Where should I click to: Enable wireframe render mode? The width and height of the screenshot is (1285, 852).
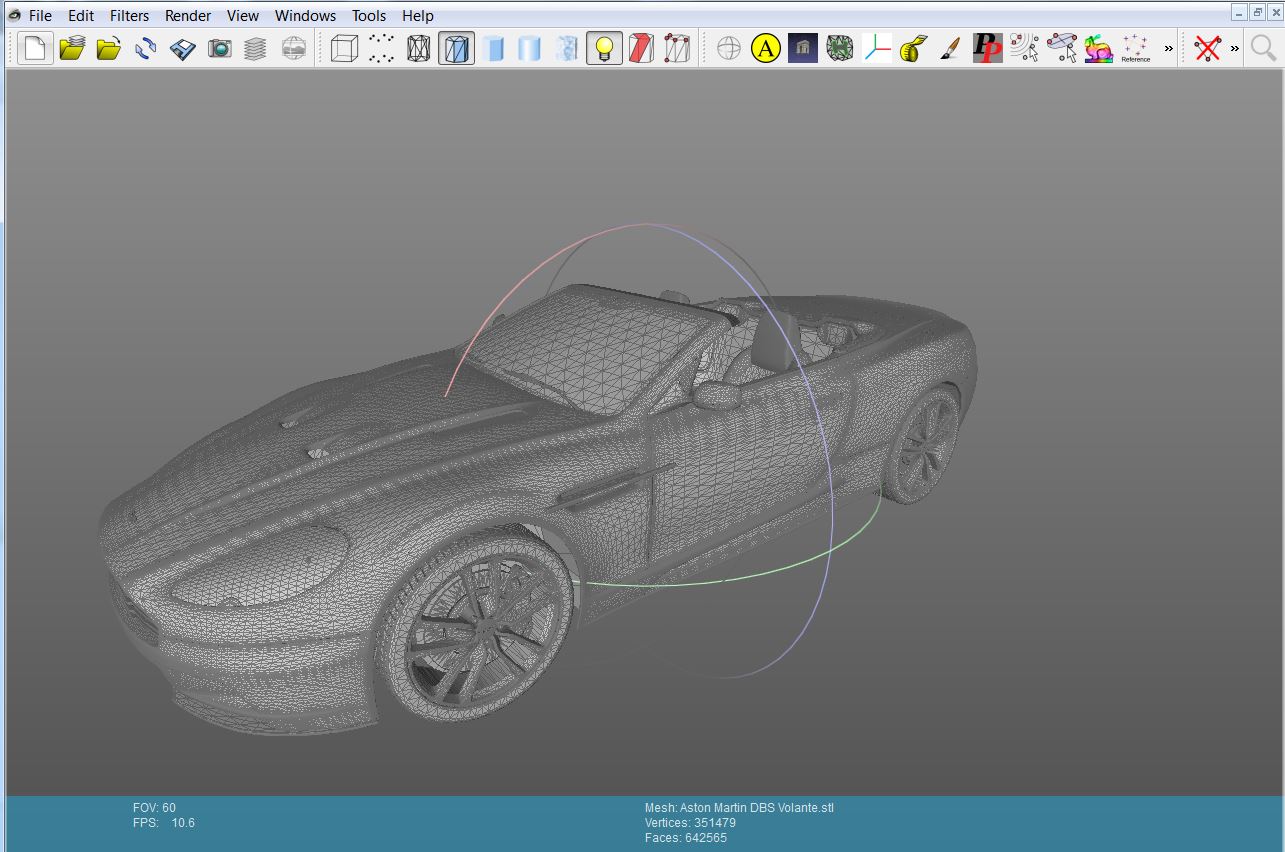click(418, 48)
